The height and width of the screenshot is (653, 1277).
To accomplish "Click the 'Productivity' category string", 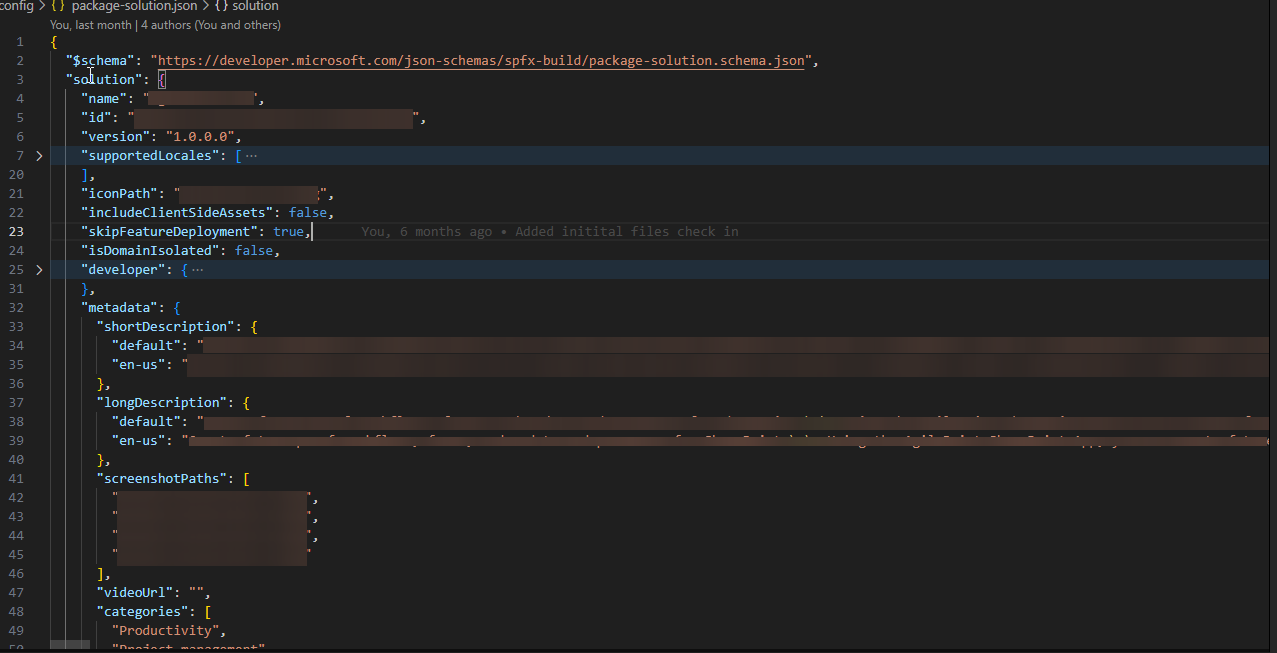I will 164,630.
